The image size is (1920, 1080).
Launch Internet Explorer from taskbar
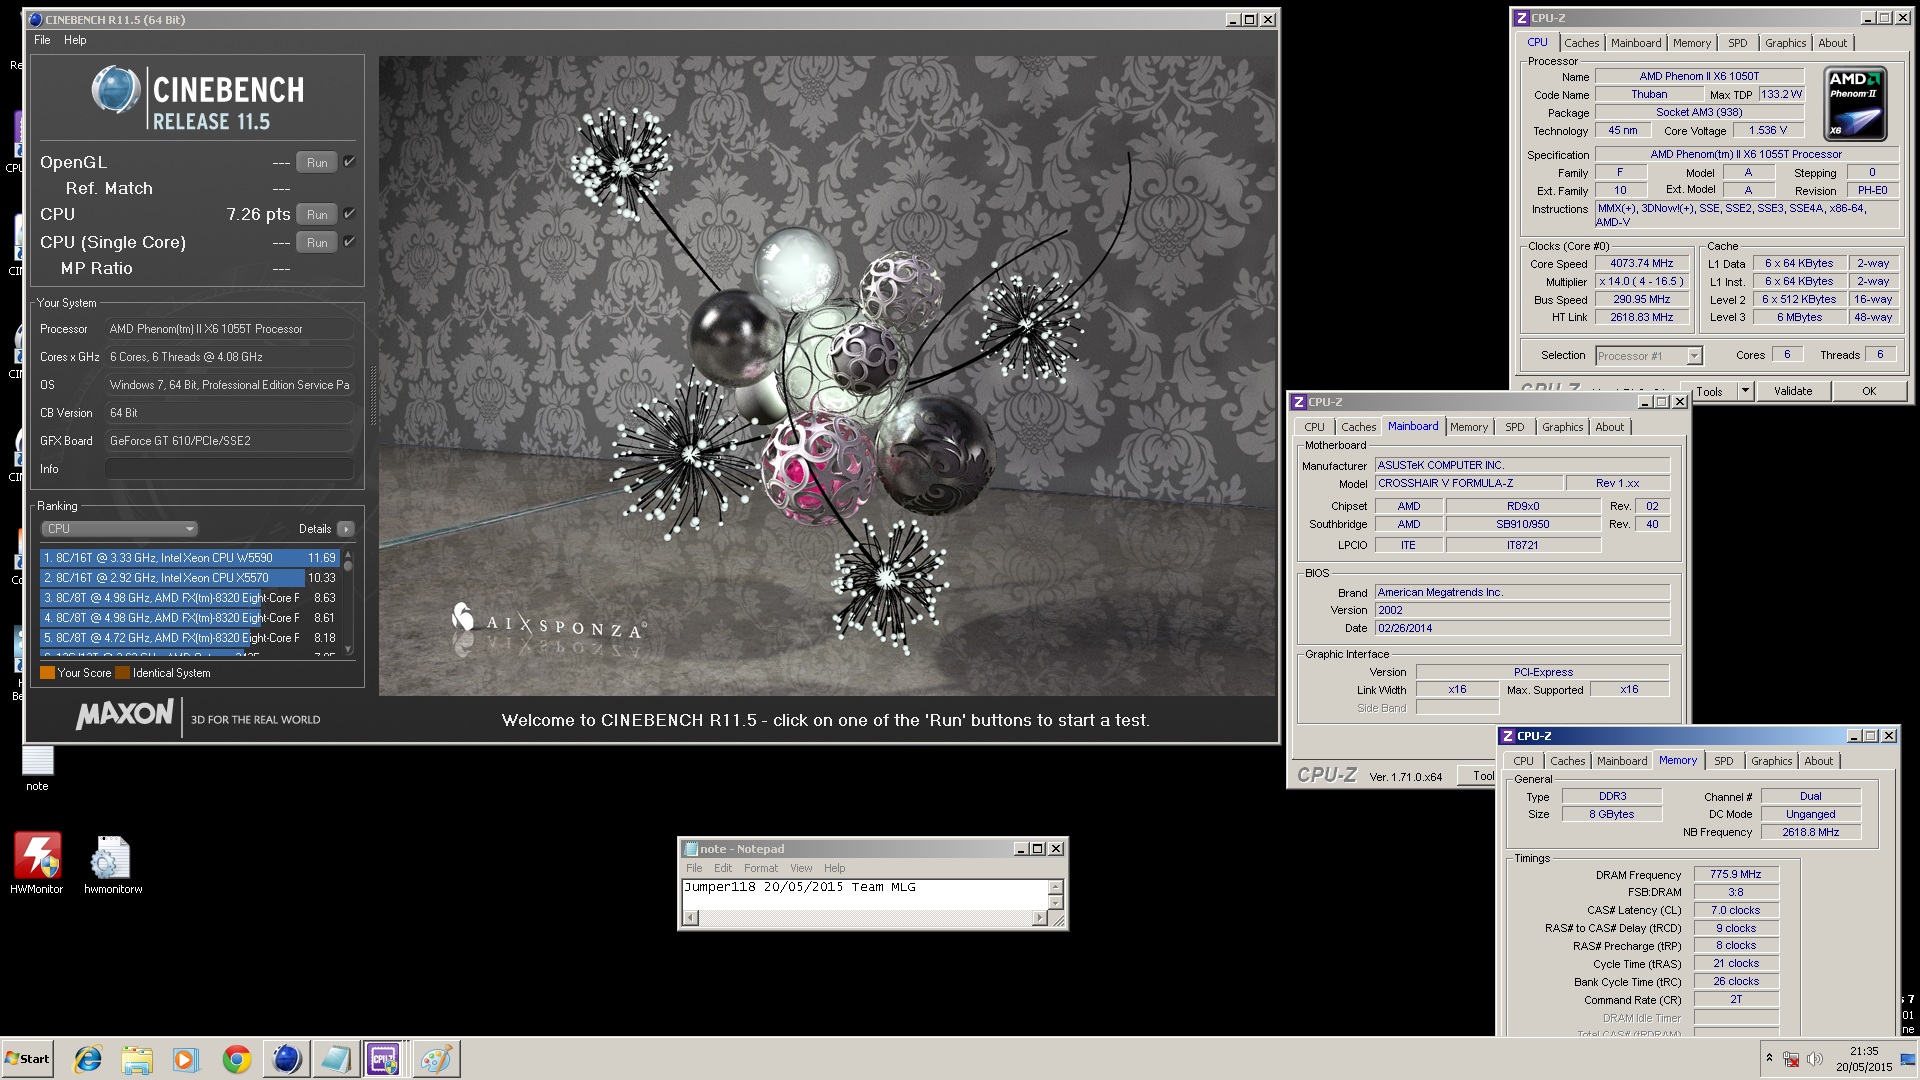(x=88, y=1059)
